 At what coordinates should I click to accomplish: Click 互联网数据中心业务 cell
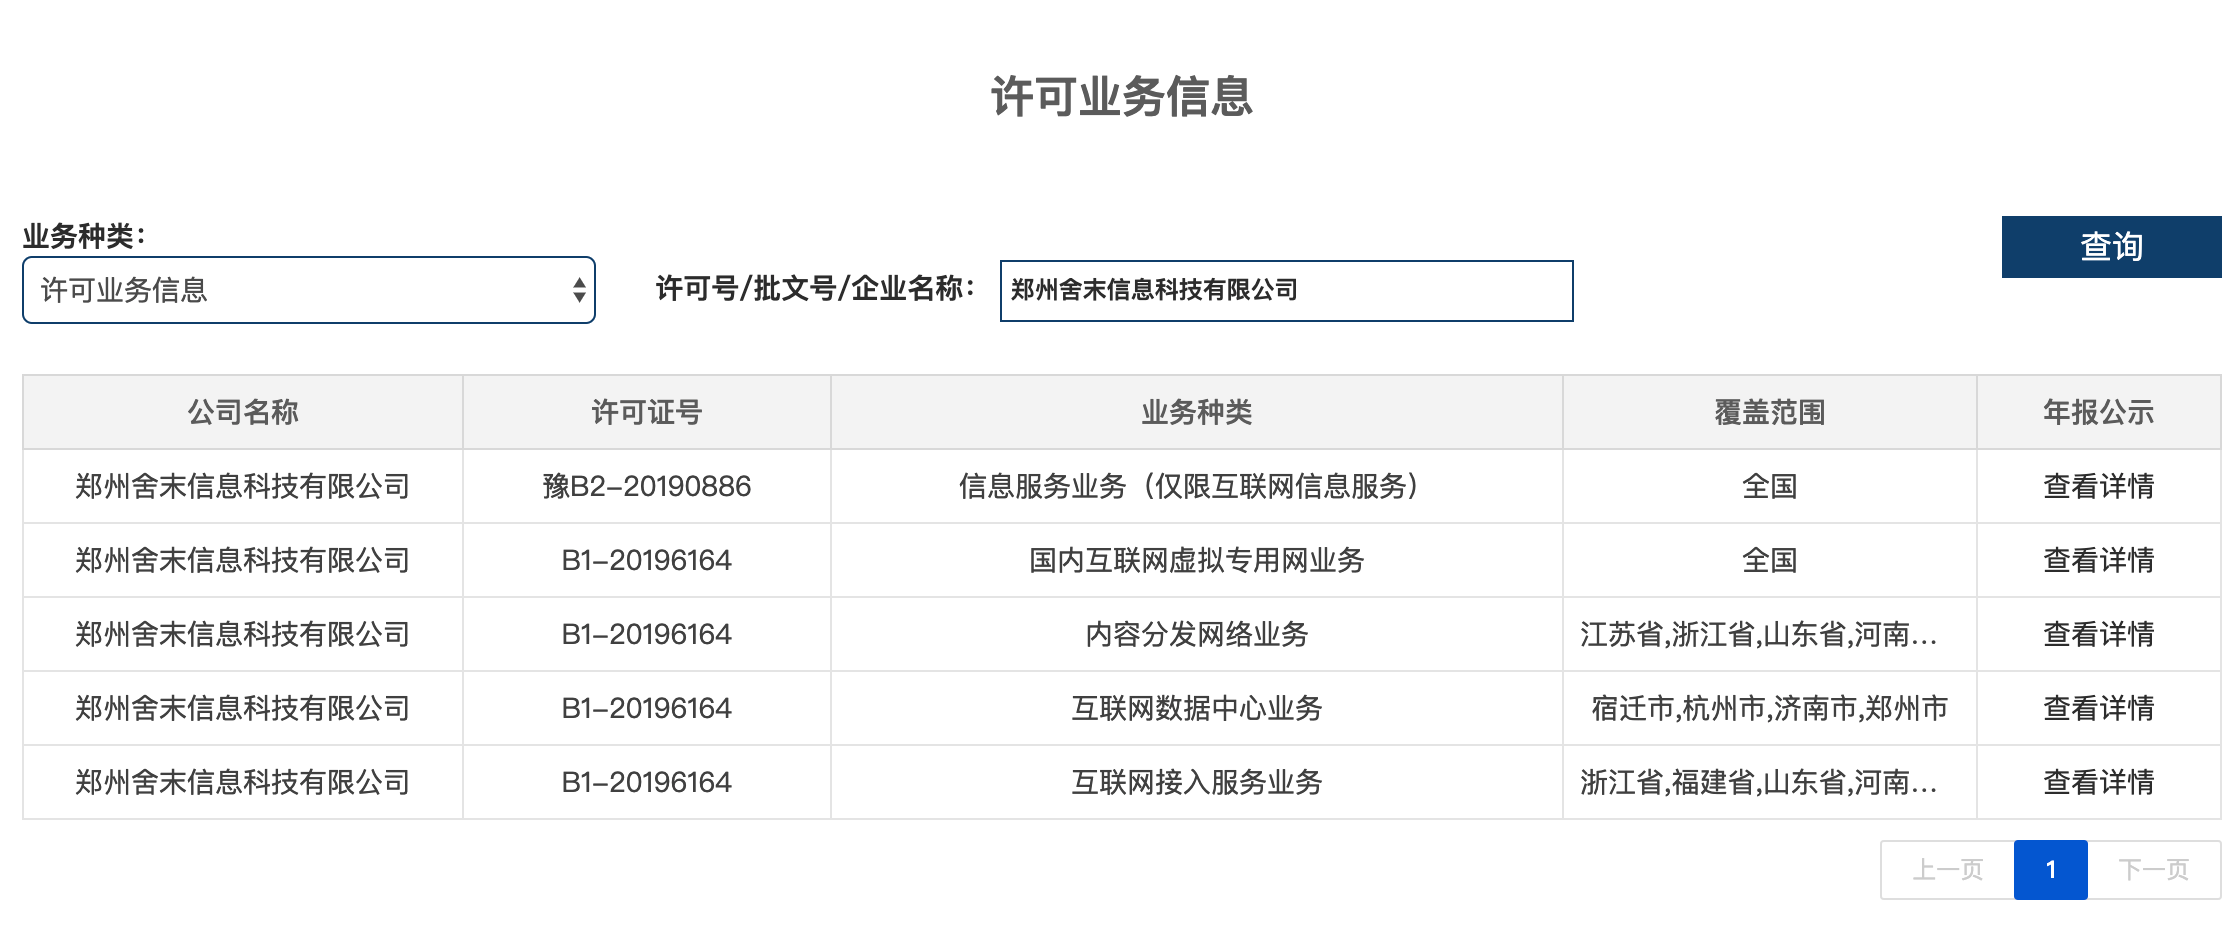coord(1197,708)
